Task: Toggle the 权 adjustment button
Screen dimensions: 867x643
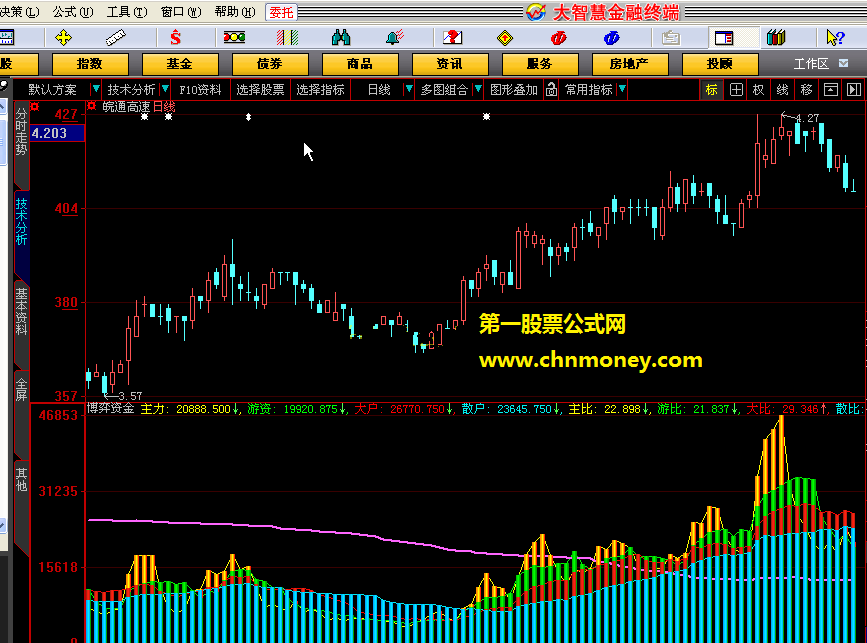Action: [759, 90]
